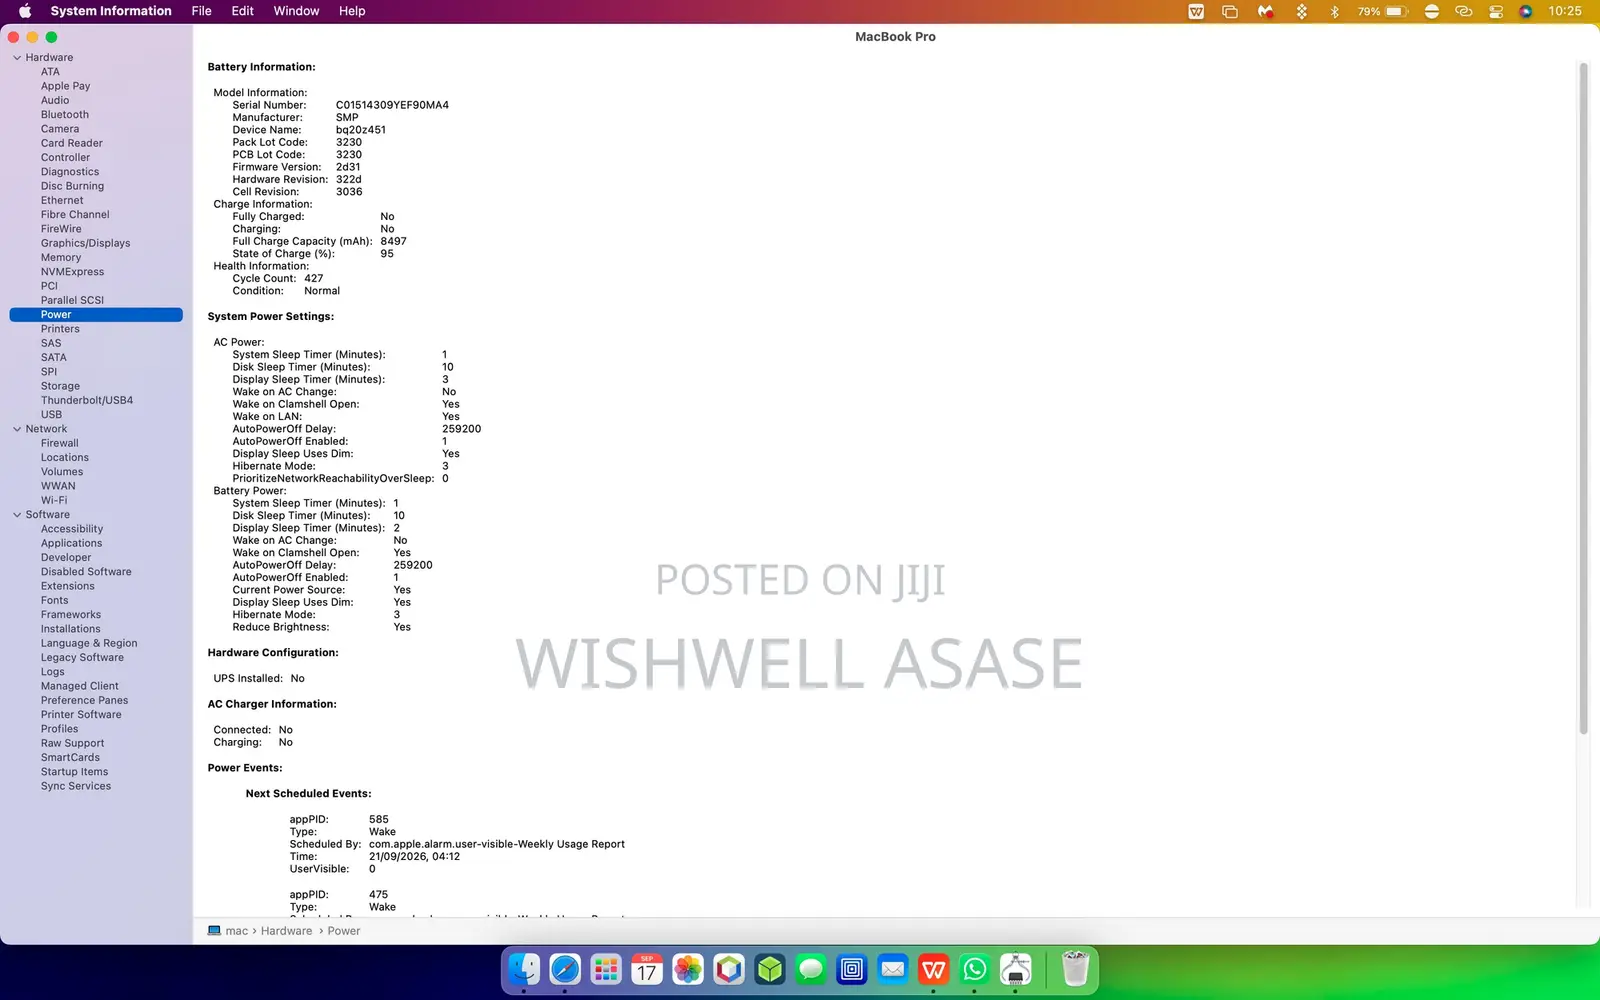This screenshot has width=1600, height=1000.
Task: Open the Apple menu
Action: point(25,11)
